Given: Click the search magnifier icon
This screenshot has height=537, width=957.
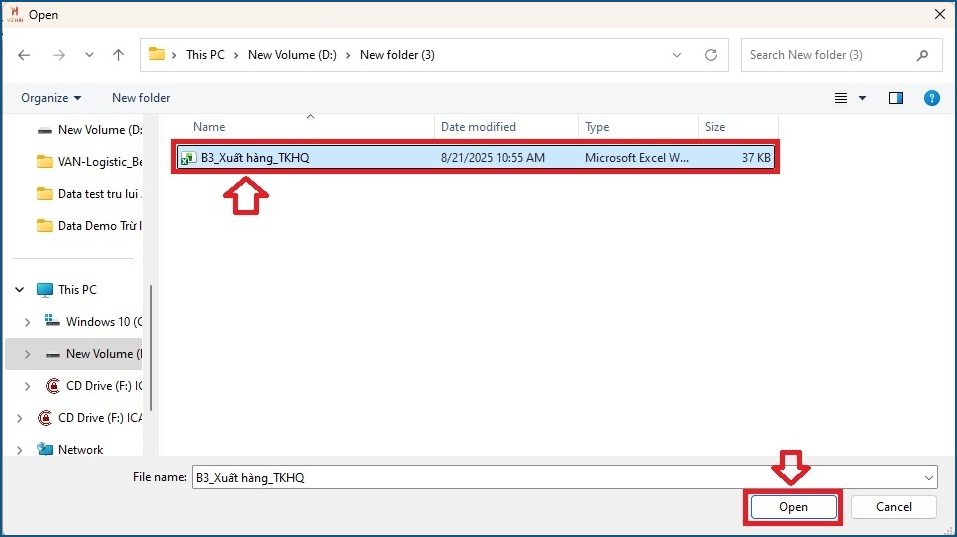Looking at the screenshot, I should coord(922,55).
